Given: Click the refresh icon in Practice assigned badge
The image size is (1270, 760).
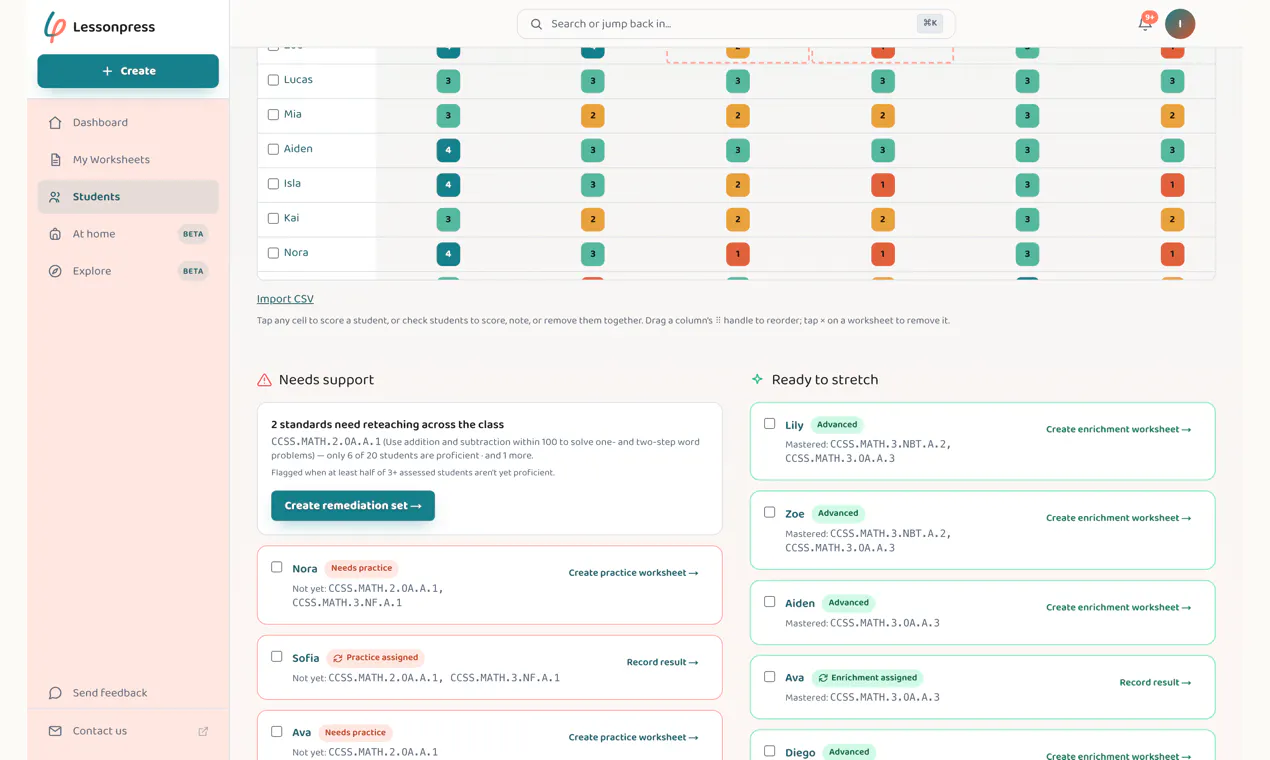Looking at the screenshot, I should 338,658.
